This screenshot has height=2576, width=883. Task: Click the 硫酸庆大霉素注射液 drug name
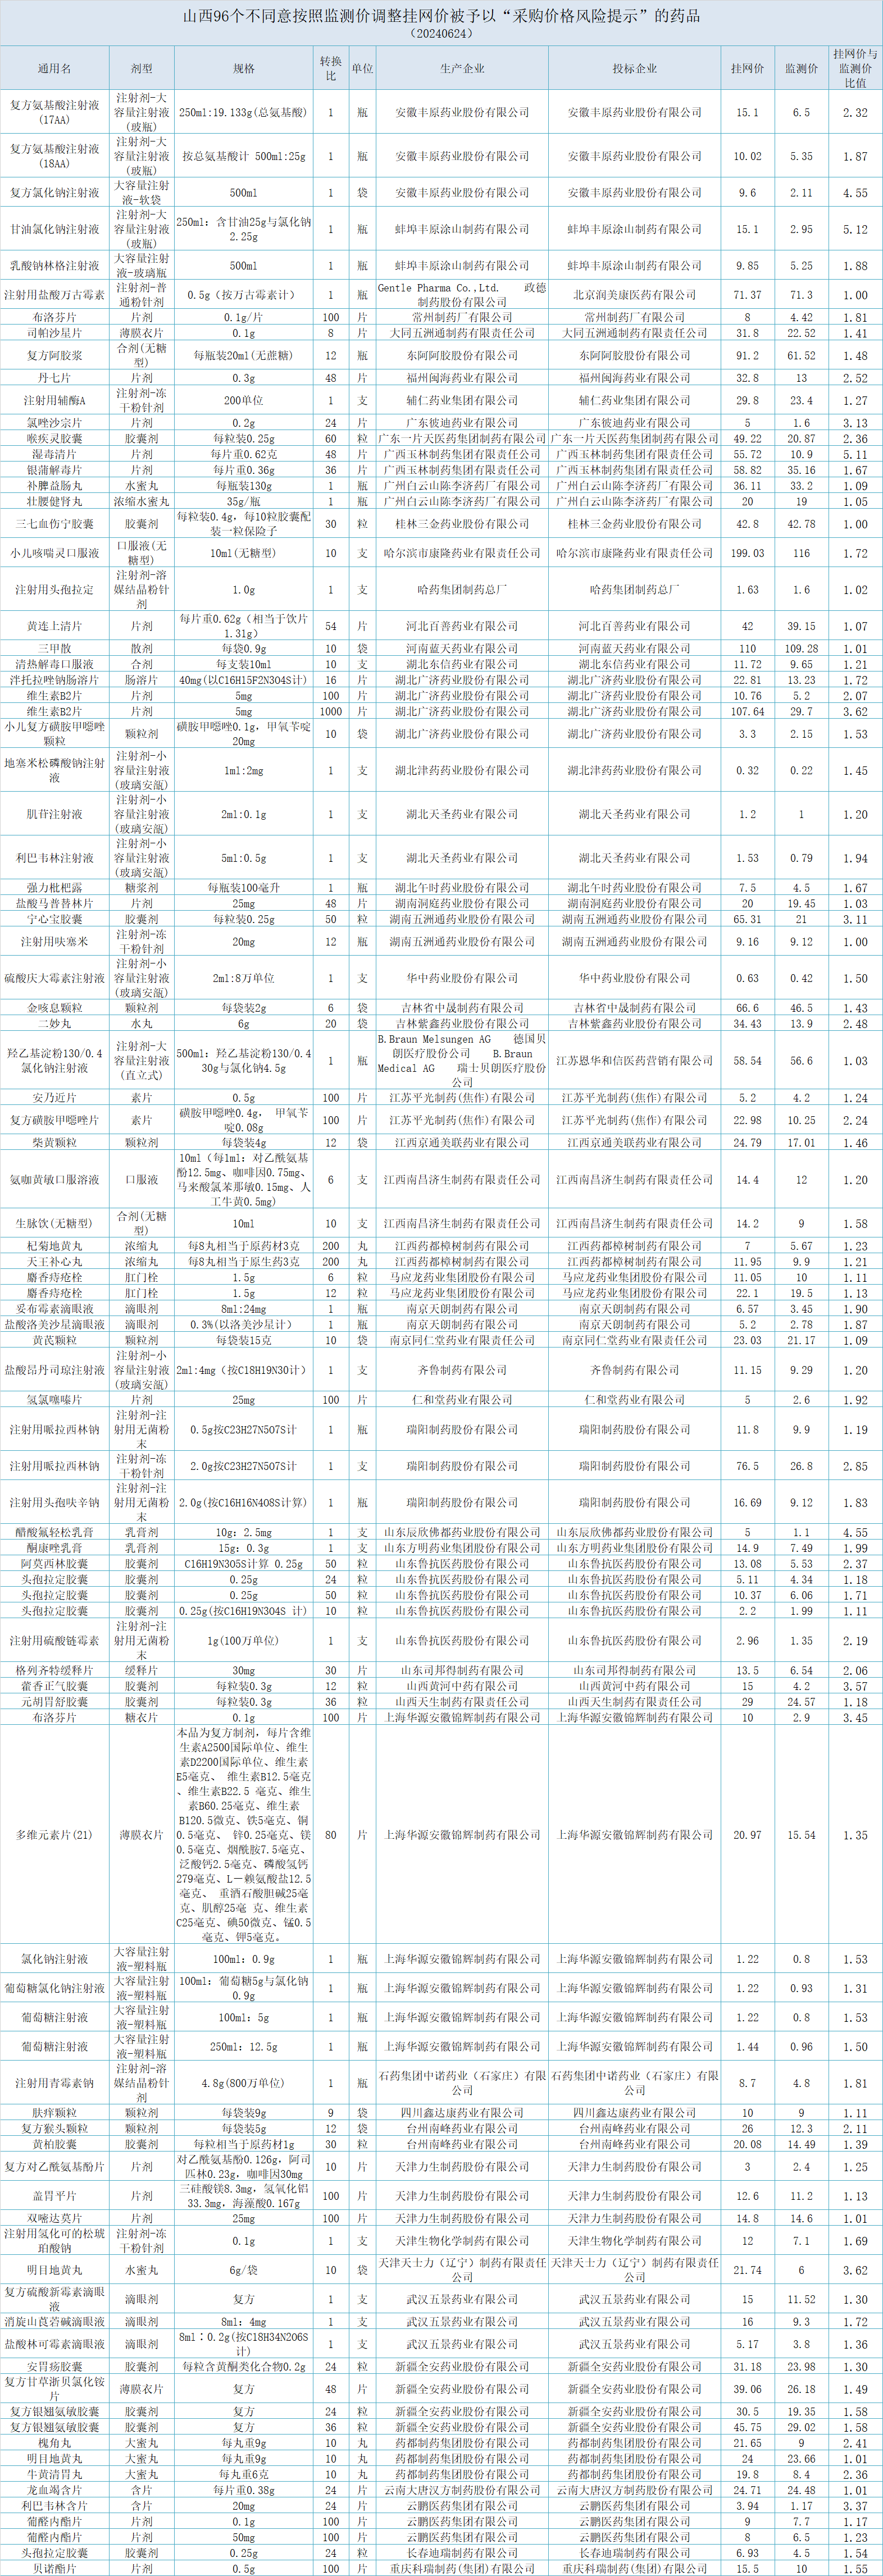coord(55,978)
